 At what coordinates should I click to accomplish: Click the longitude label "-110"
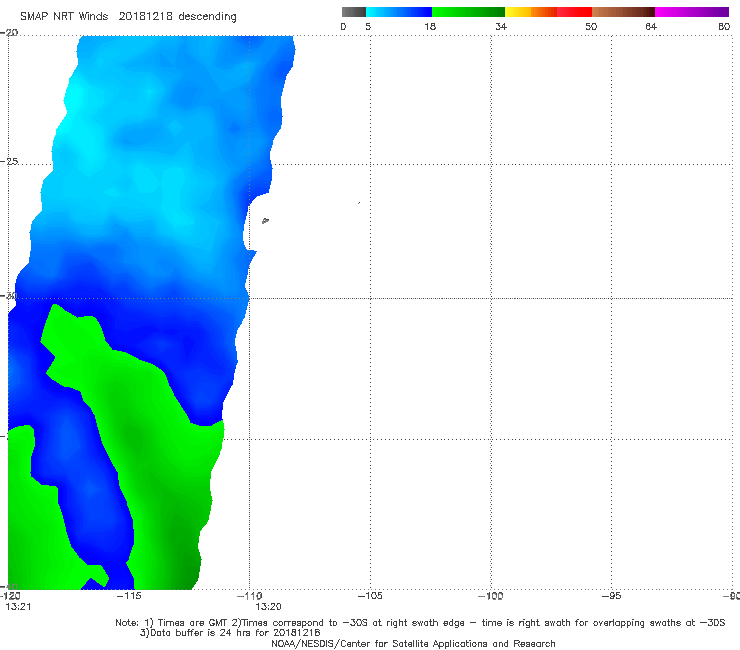coord(250,596)
